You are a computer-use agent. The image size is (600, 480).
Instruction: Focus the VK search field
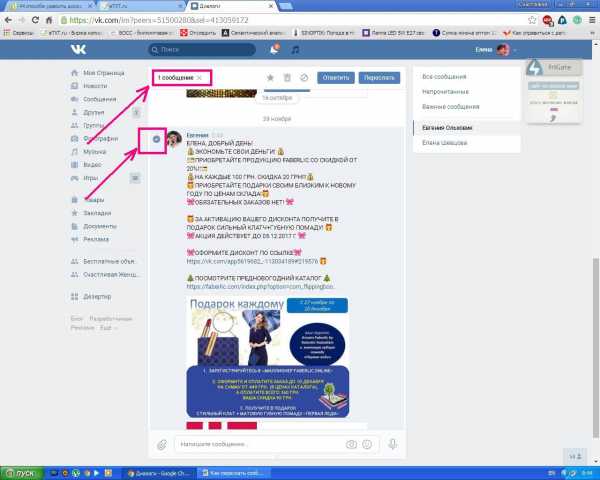tap(202, 49)
